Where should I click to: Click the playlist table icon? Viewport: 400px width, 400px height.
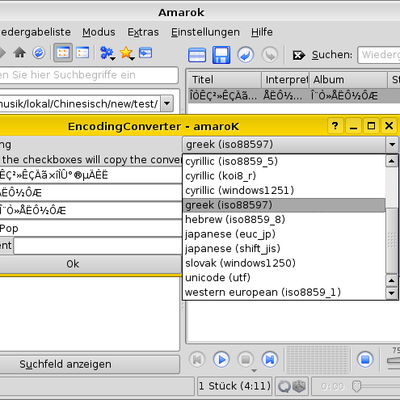[197, 55]
